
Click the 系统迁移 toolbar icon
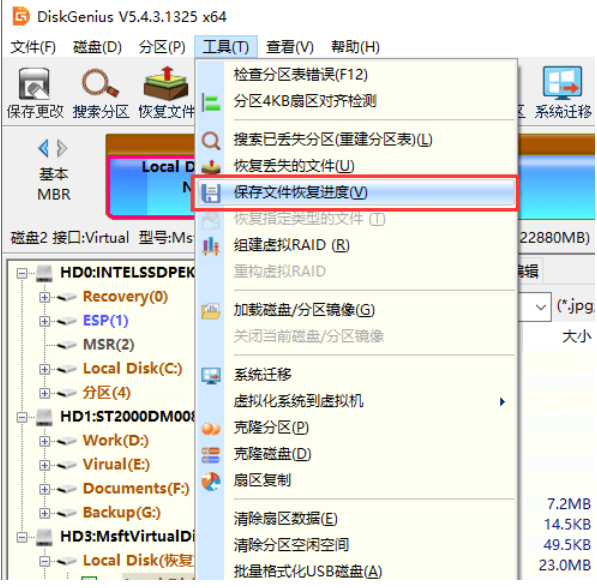pyautogui.click(x=562, y=83)
